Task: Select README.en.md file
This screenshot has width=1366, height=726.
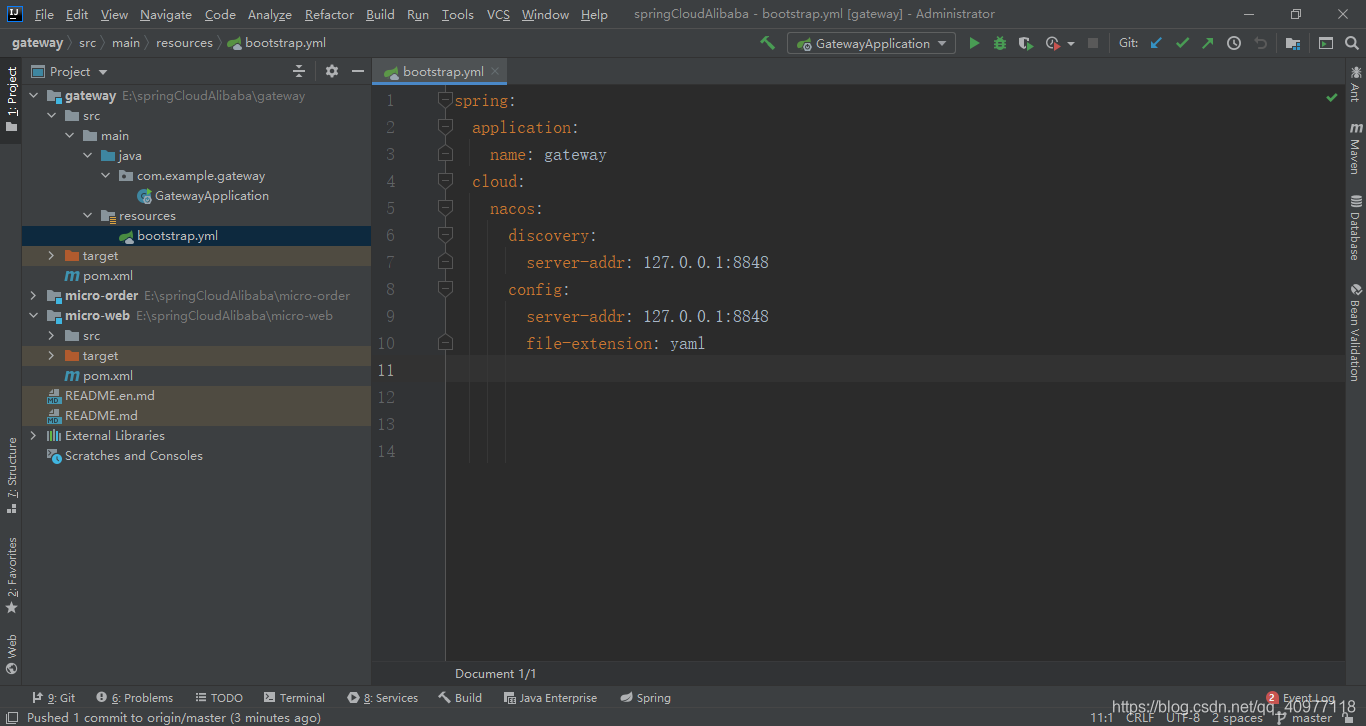Action: 101,396
